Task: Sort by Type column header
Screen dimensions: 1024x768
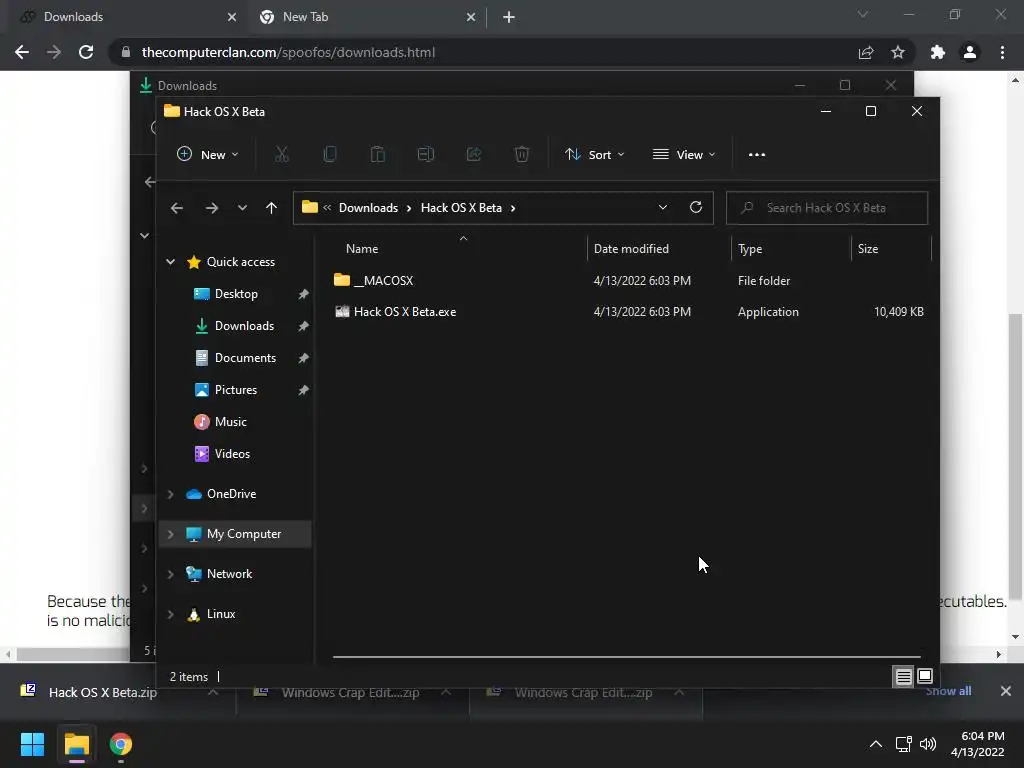Action: tap(750, 249)
